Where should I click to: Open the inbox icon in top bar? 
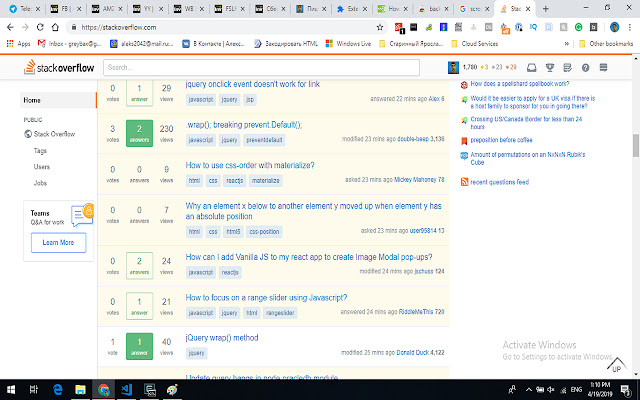tap(531, 67)
